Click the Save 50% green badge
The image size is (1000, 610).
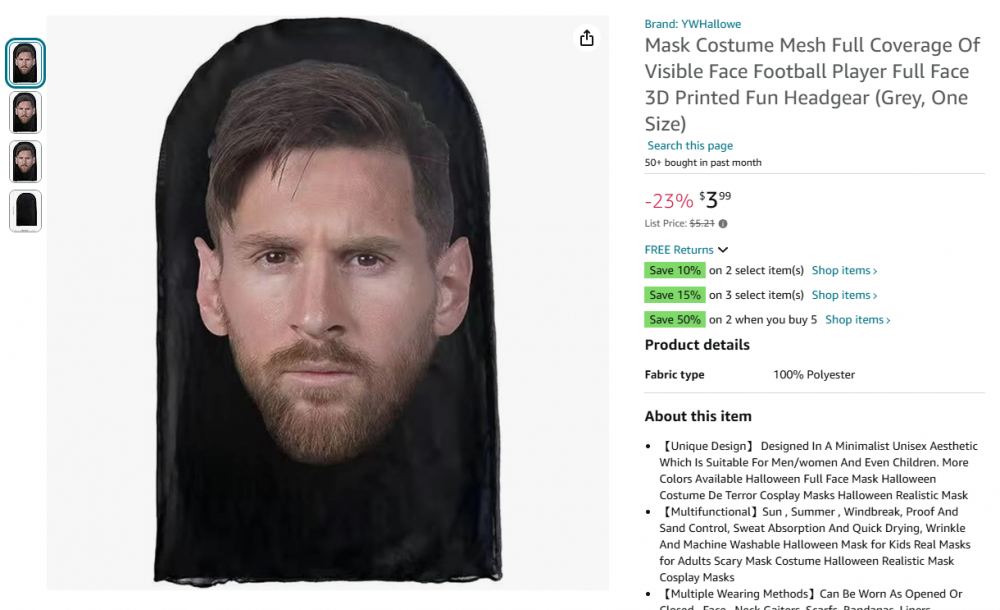pos(675,320)
